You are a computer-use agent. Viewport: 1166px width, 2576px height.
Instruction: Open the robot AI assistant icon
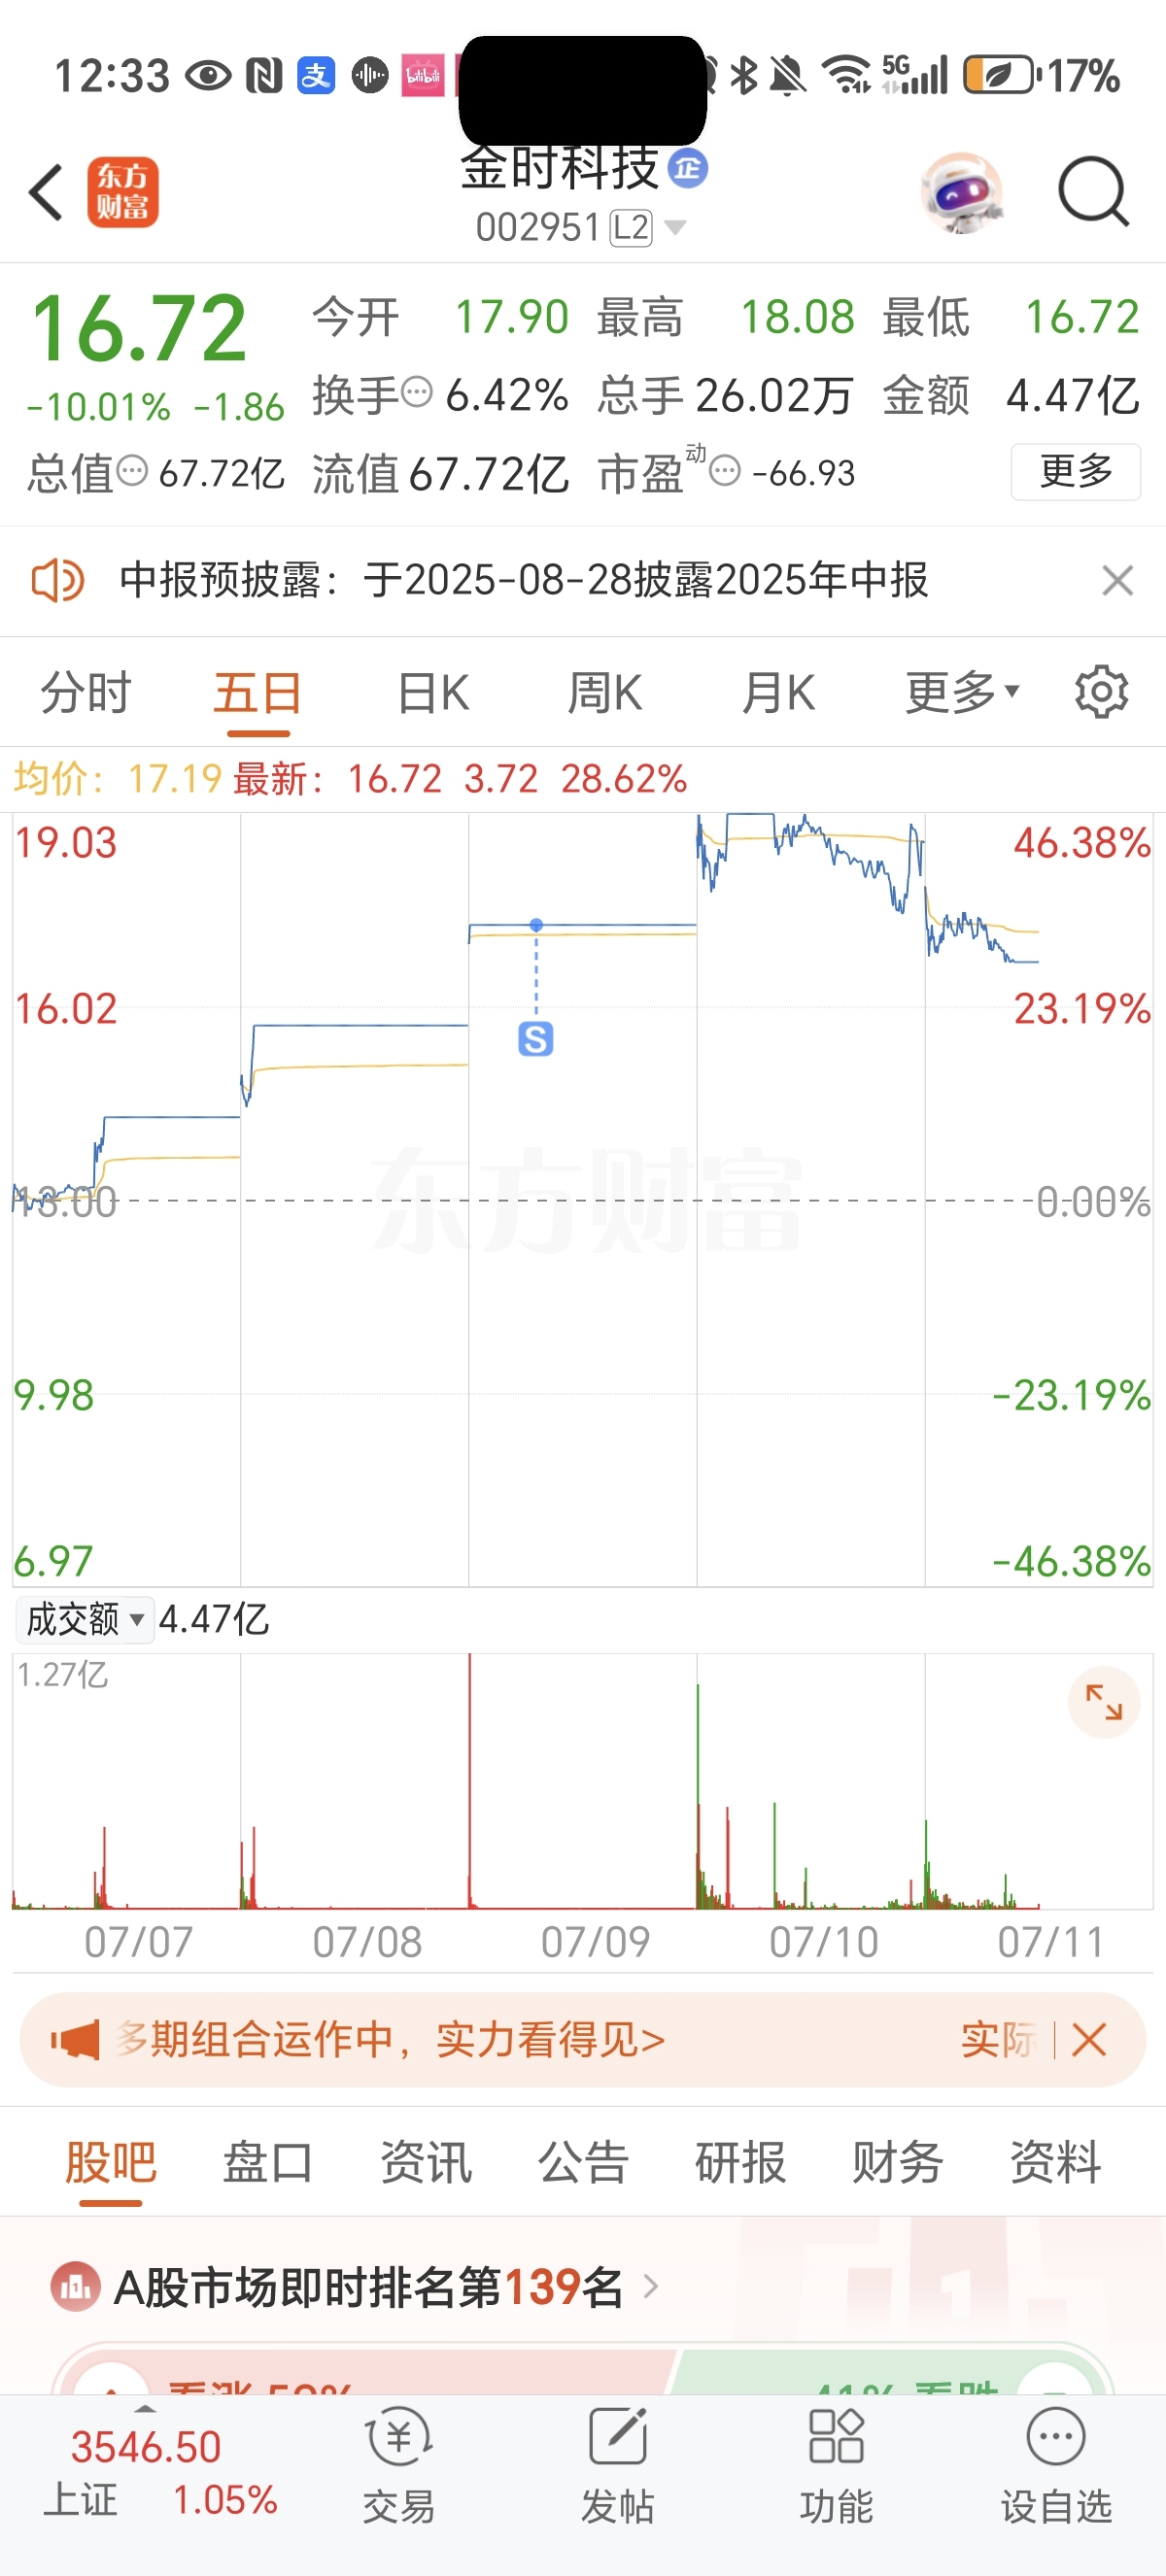[x=962, y=192]
